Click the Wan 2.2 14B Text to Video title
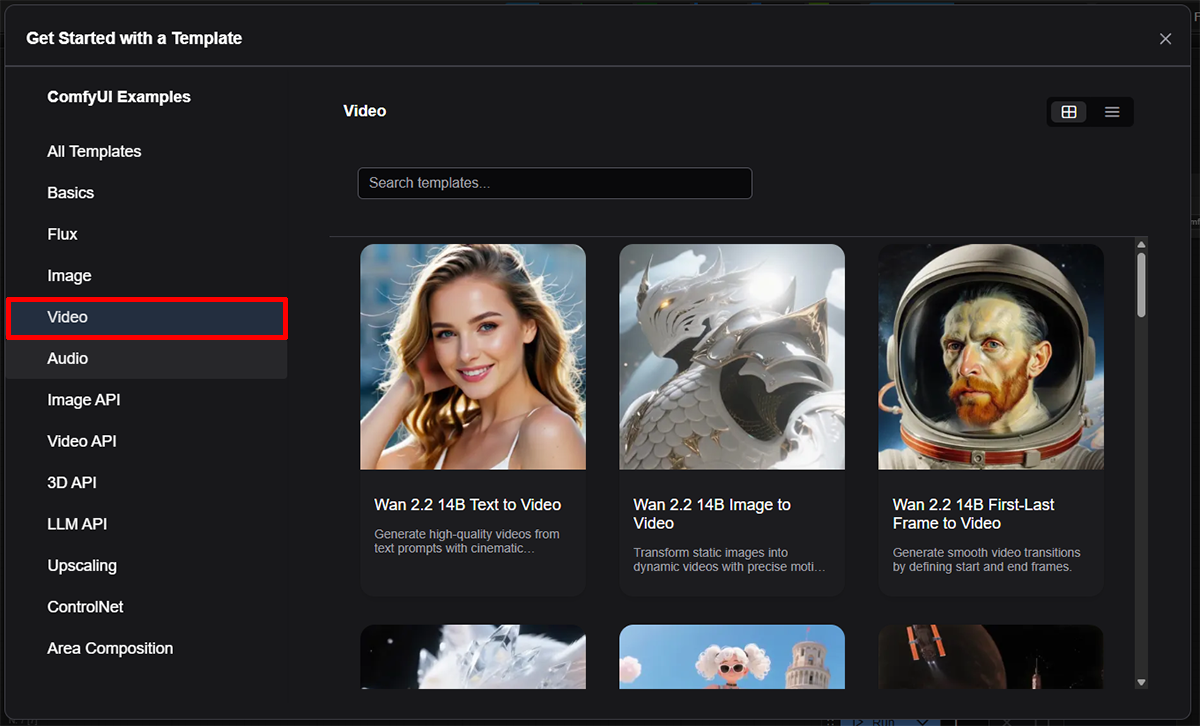This screenshot has width=1200, height=726. click(468, 505)
